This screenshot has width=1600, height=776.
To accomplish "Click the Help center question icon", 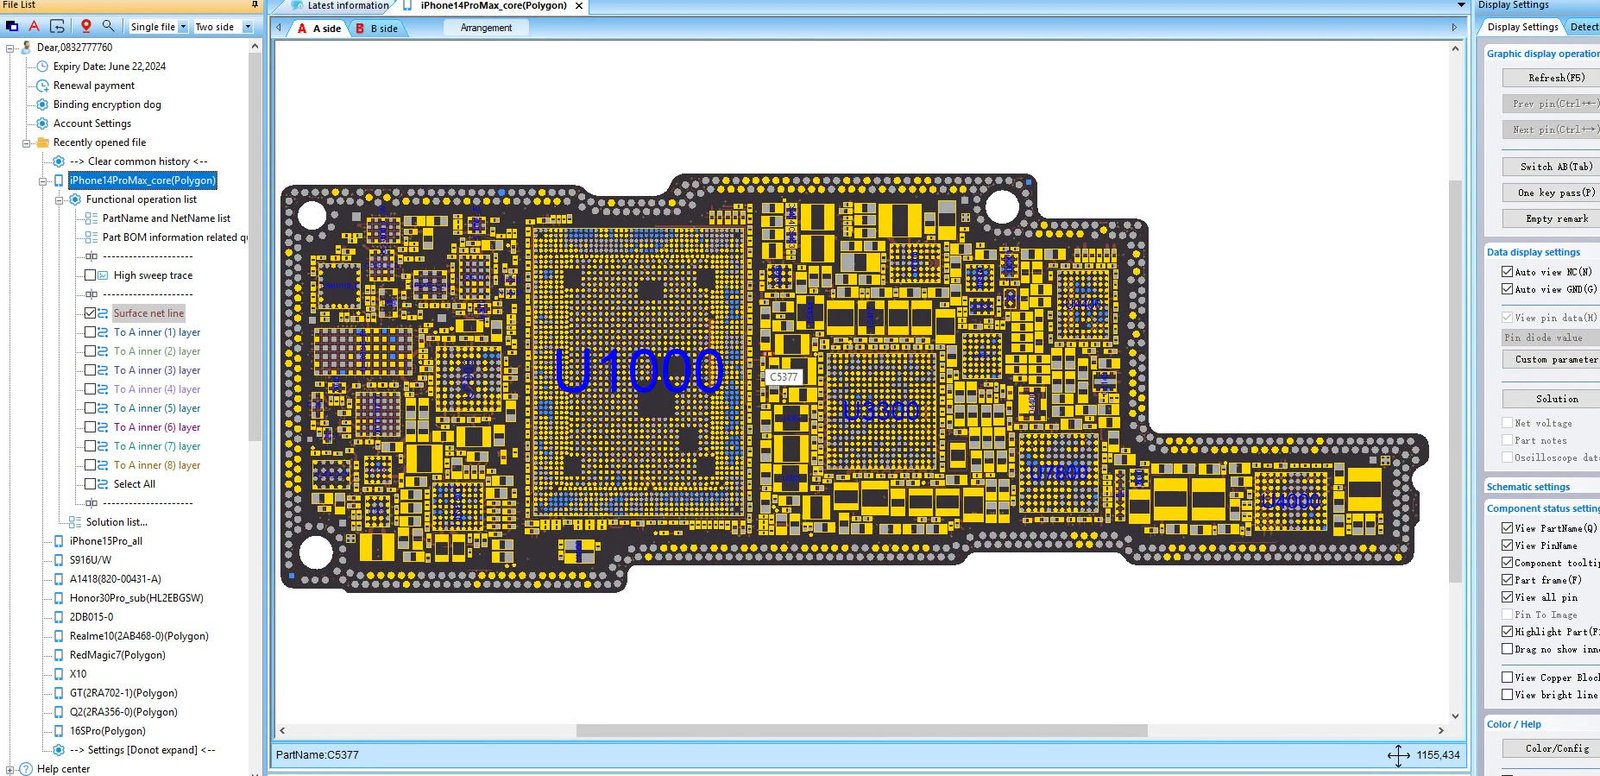I will coord(26,769).
